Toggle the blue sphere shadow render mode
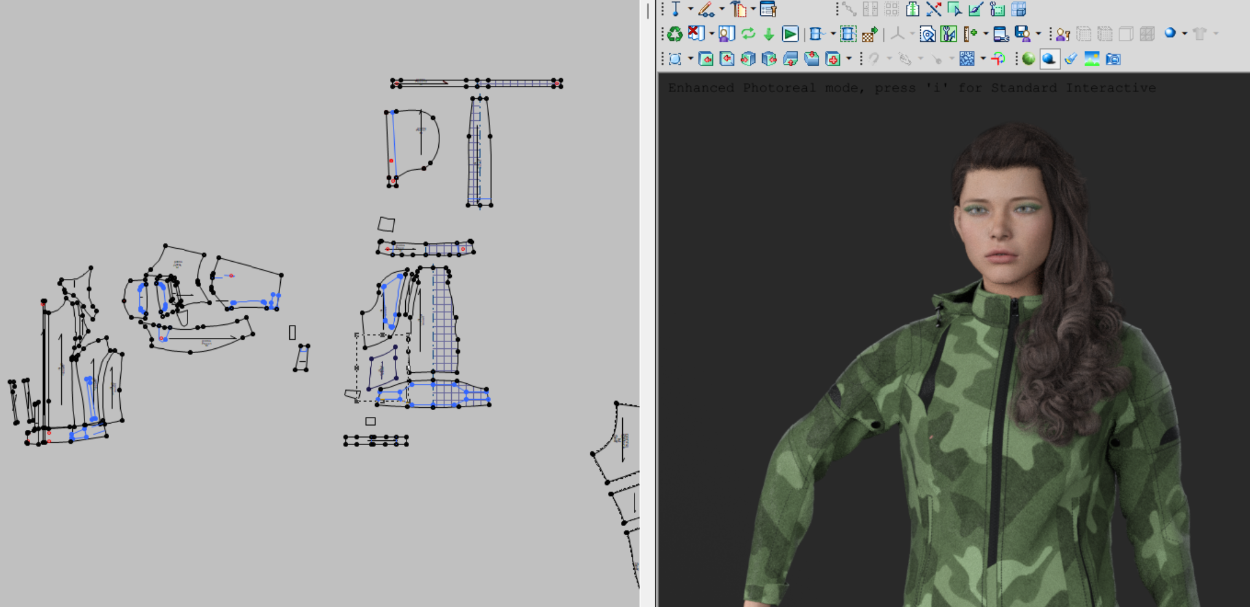 [x=1049, y=59]
